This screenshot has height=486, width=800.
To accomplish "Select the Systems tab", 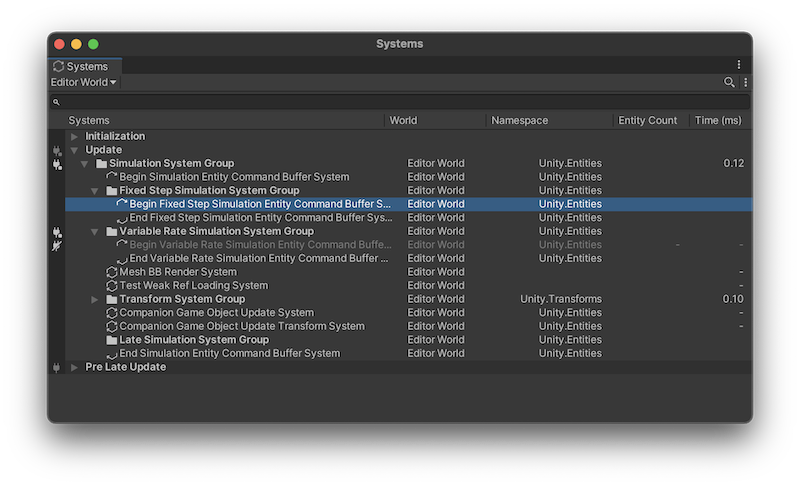I will 80,66.
